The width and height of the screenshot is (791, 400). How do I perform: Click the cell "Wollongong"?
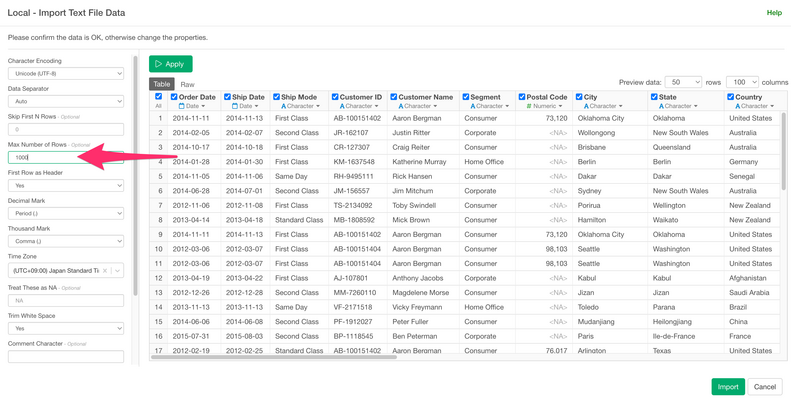tap(596, 133)
